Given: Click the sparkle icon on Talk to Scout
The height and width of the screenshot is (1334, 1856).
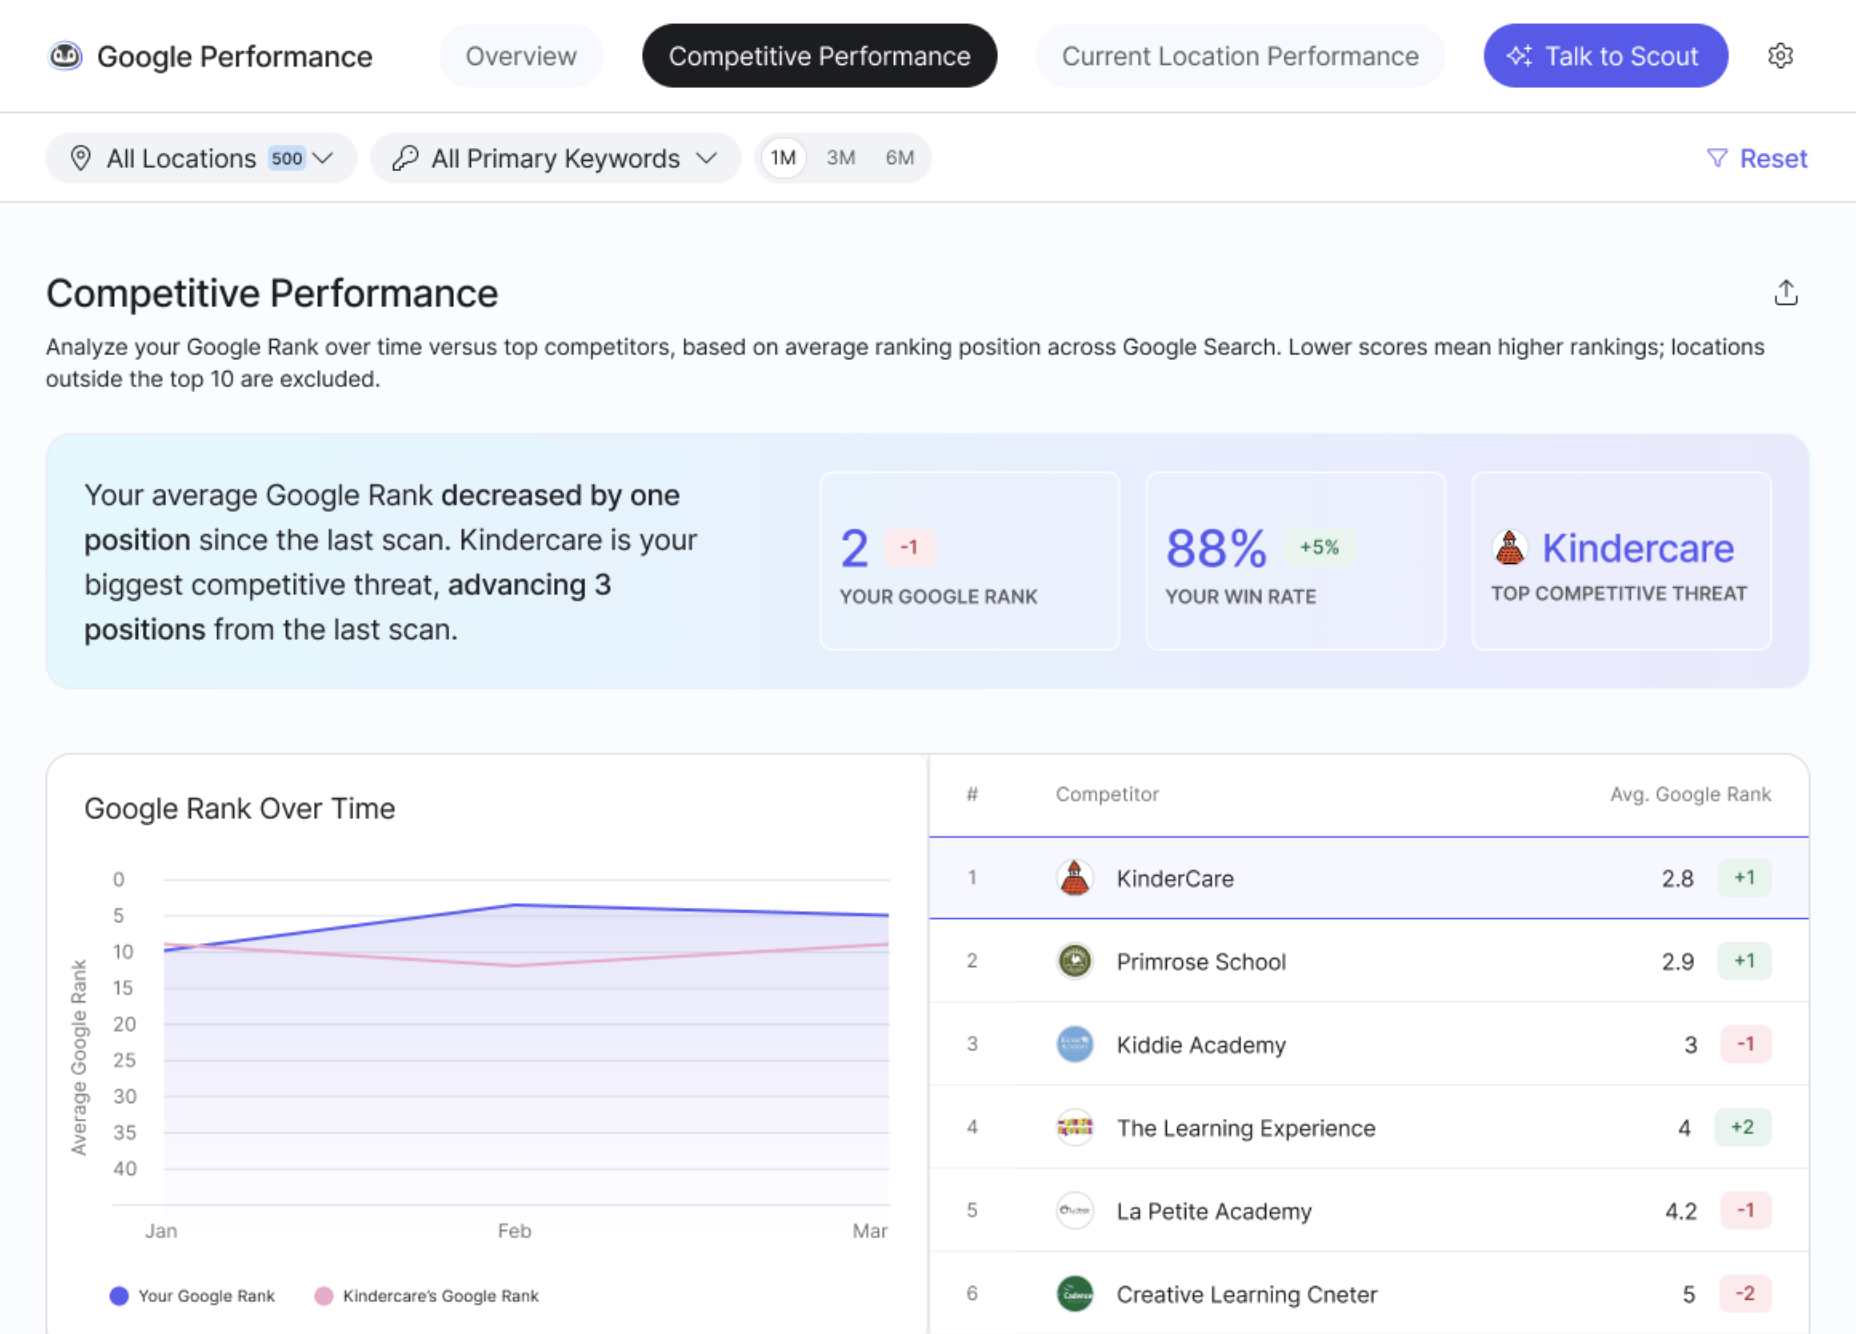Looking at the screenshot, I should coord(1519,56).
